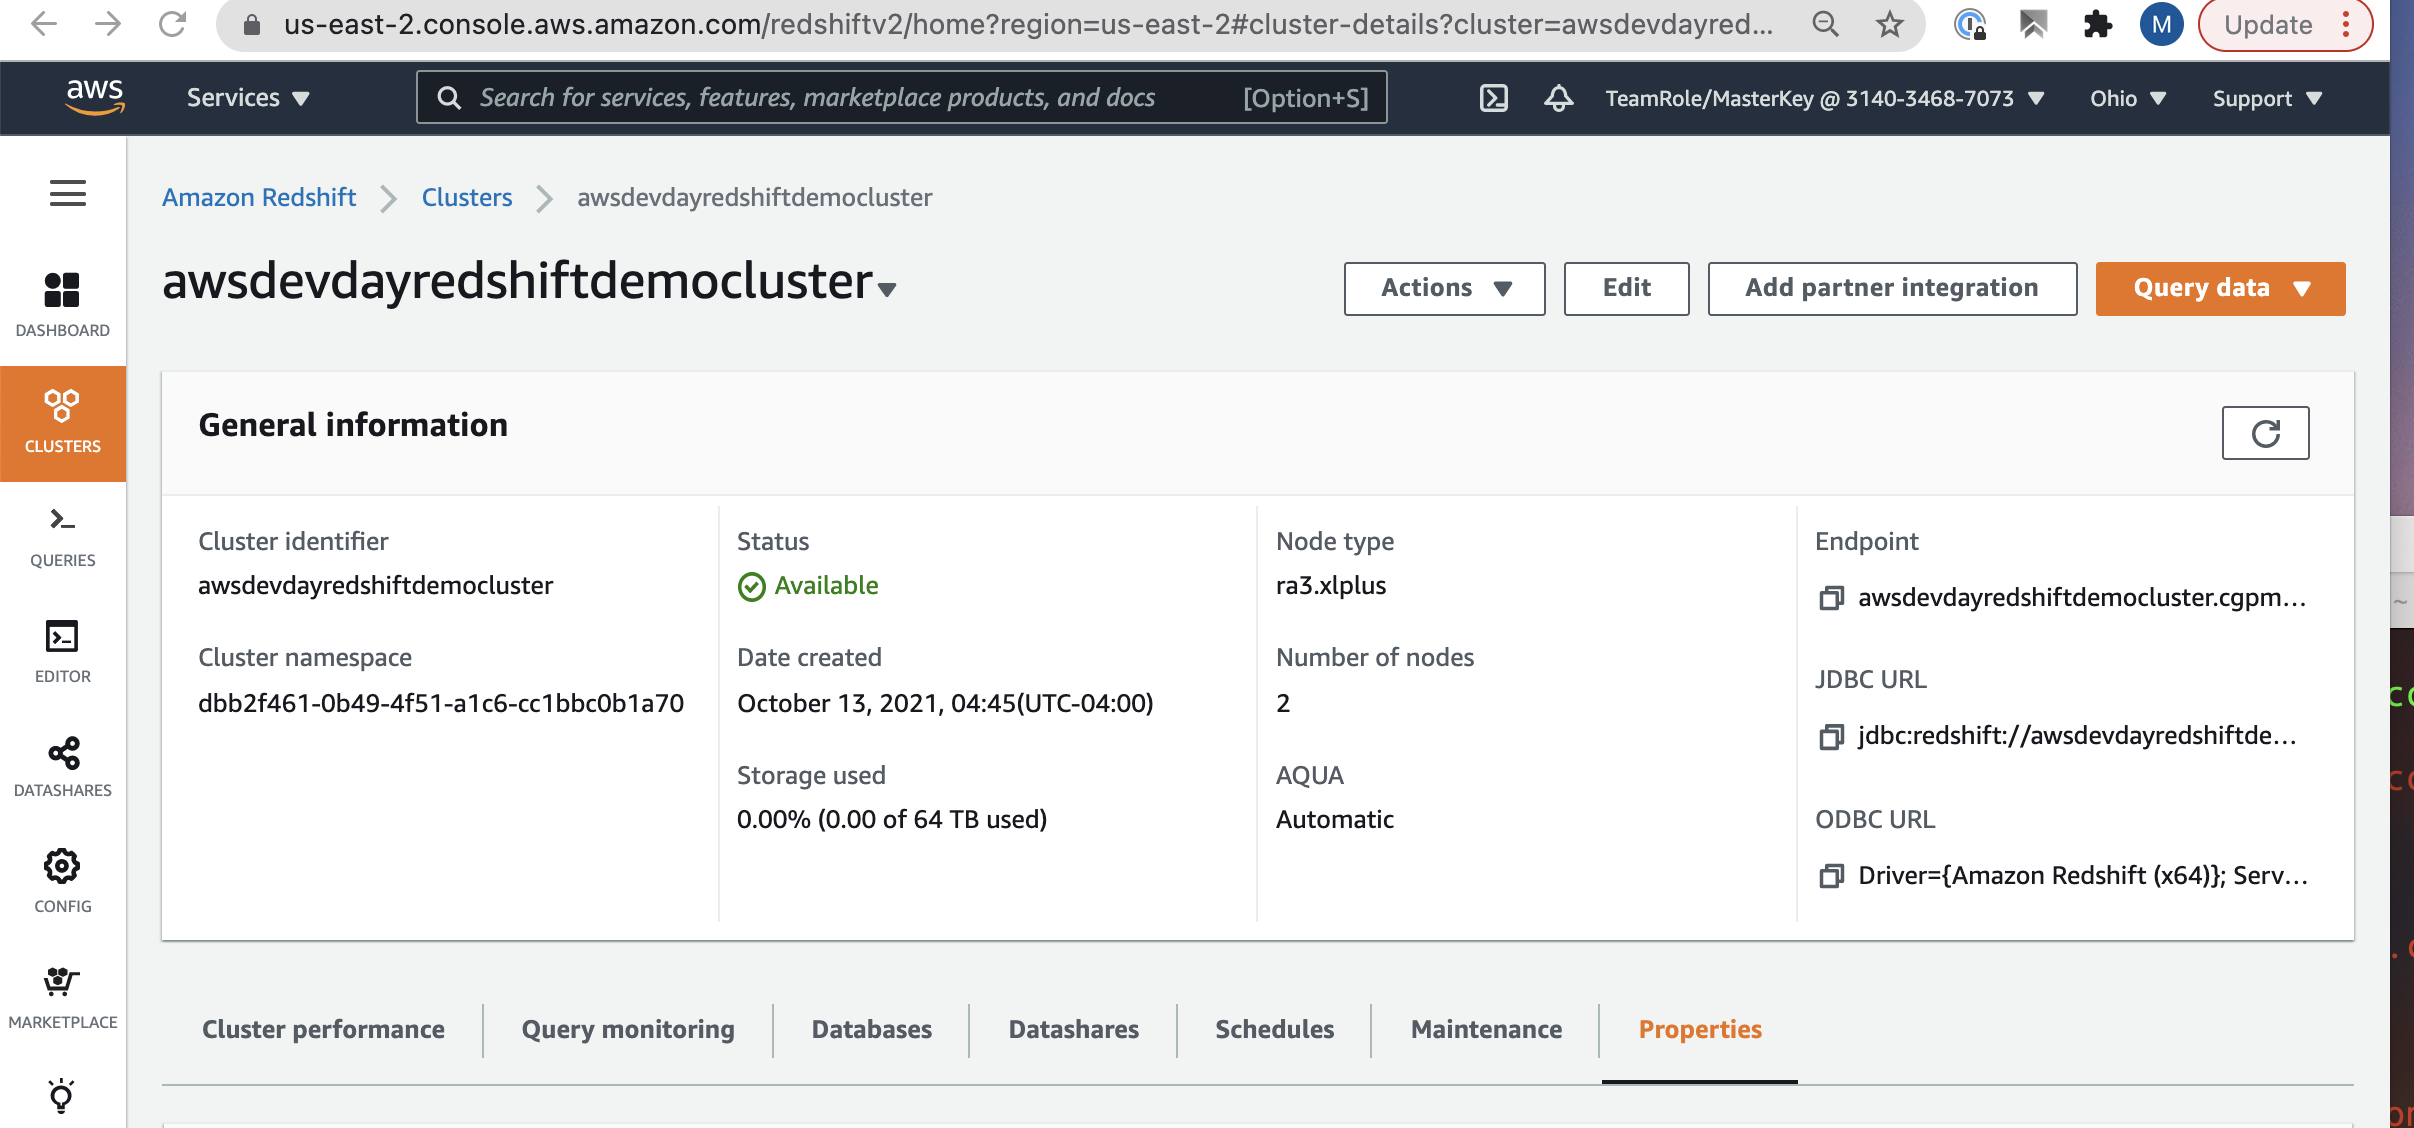This screenshot has width=2414, height=1128.
Task: Switch to Maintenance tab
Action: (1486, 1030)
